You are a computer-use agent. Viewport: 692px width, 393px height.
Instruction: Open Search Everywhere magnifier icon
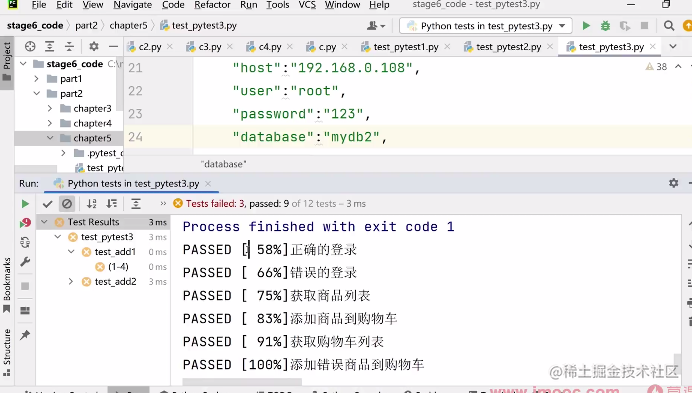pyautogui.click(x=669, y=26)
